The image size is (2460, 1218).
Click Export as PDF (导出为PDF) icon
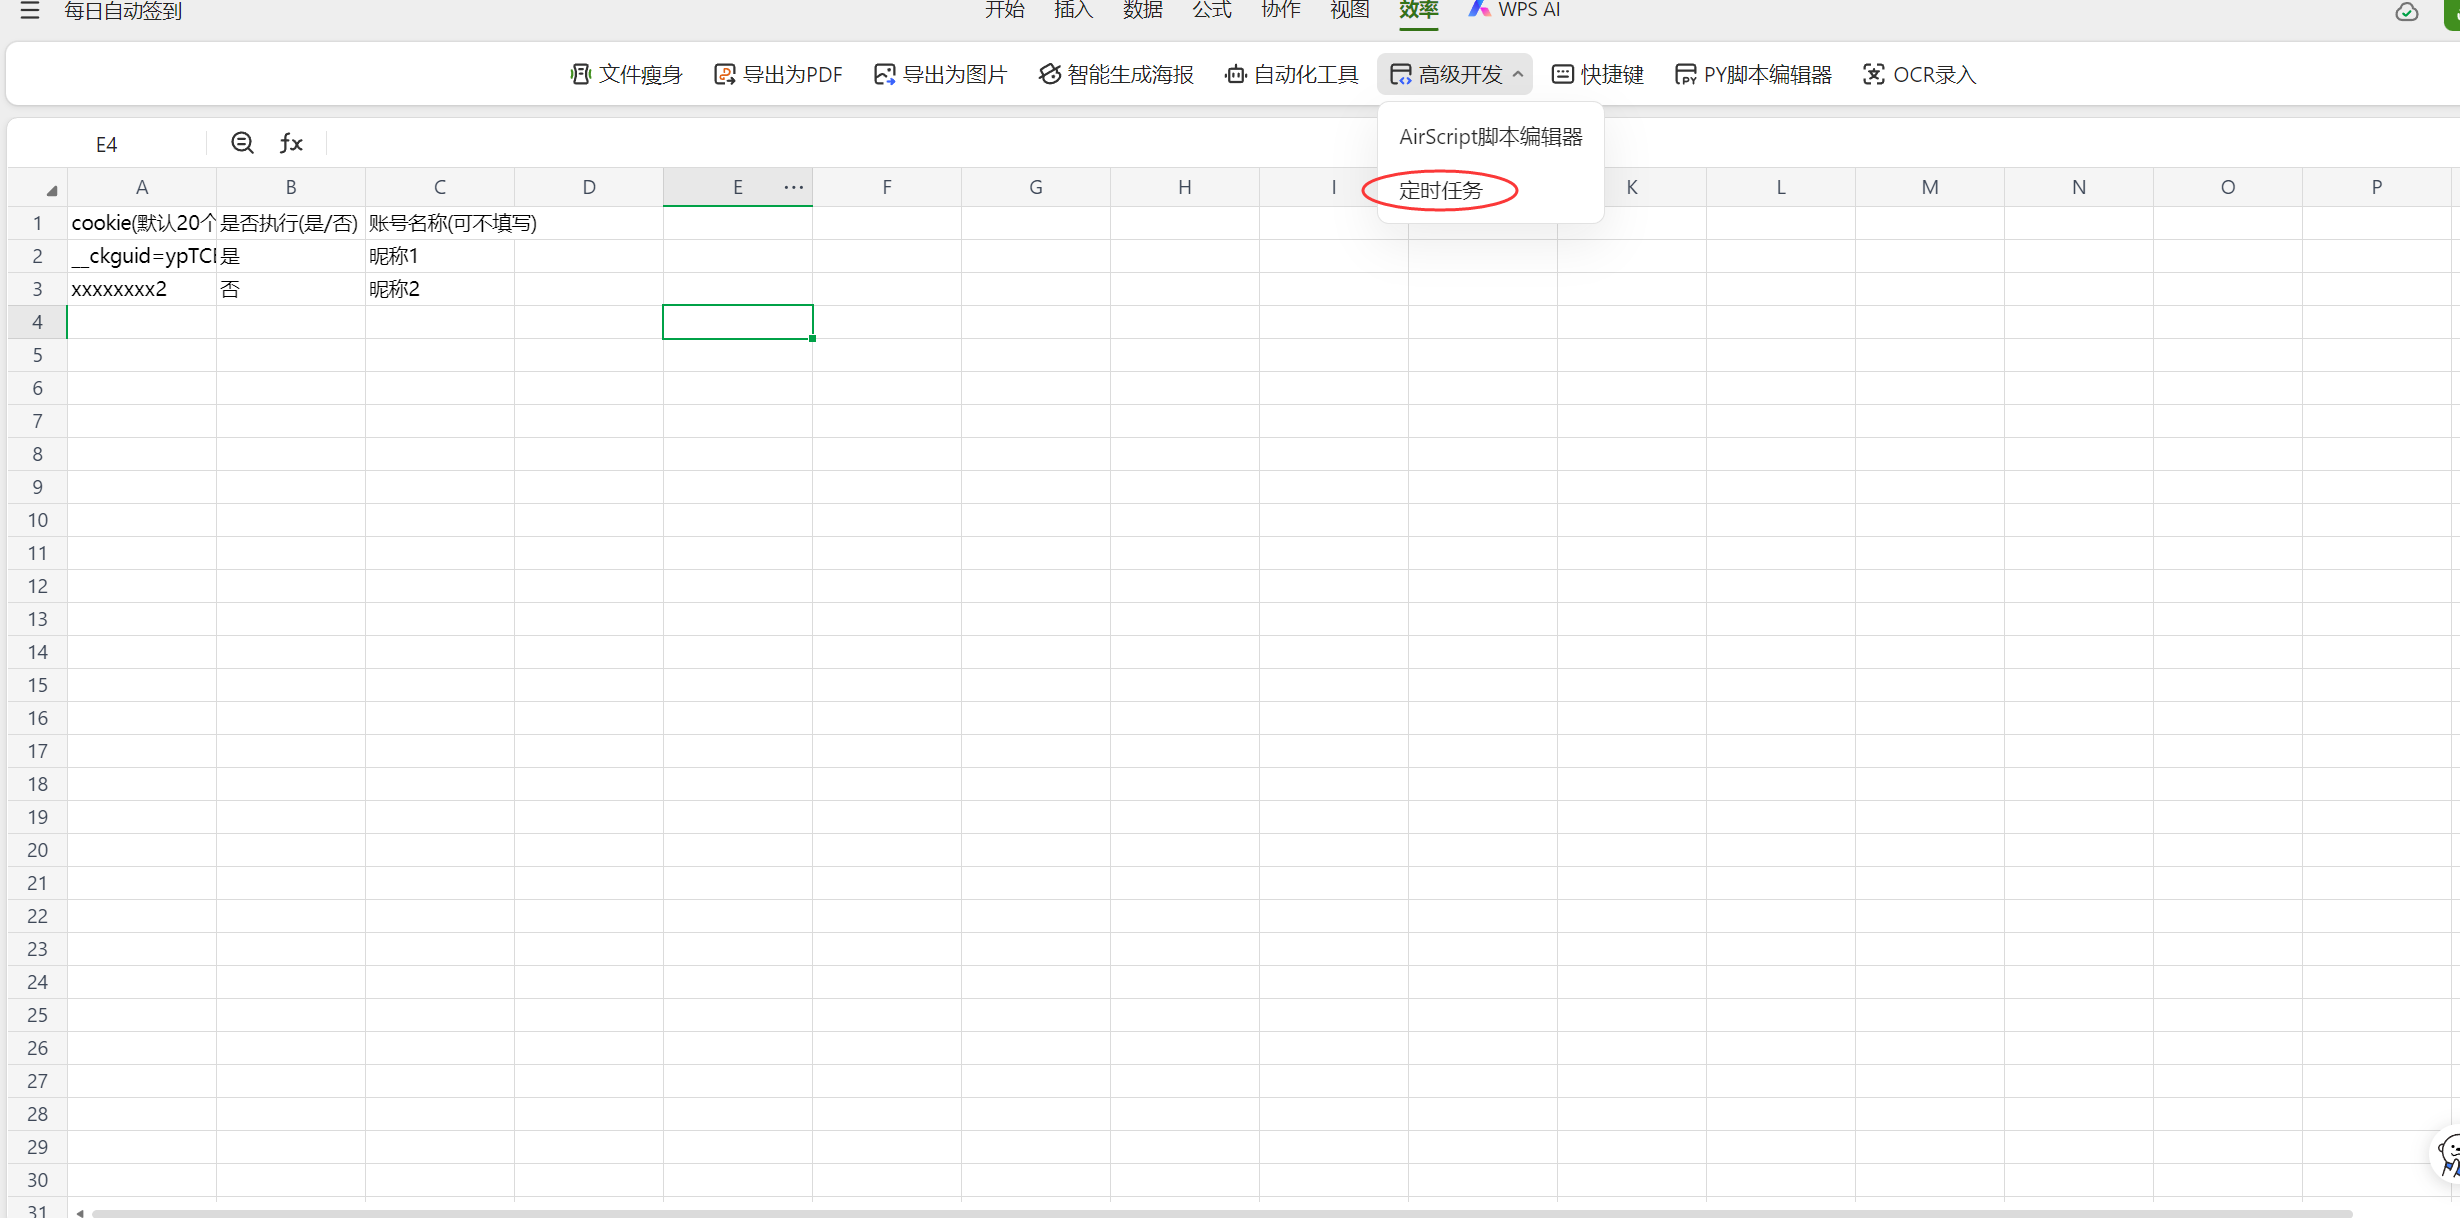[x=724, y=74]
